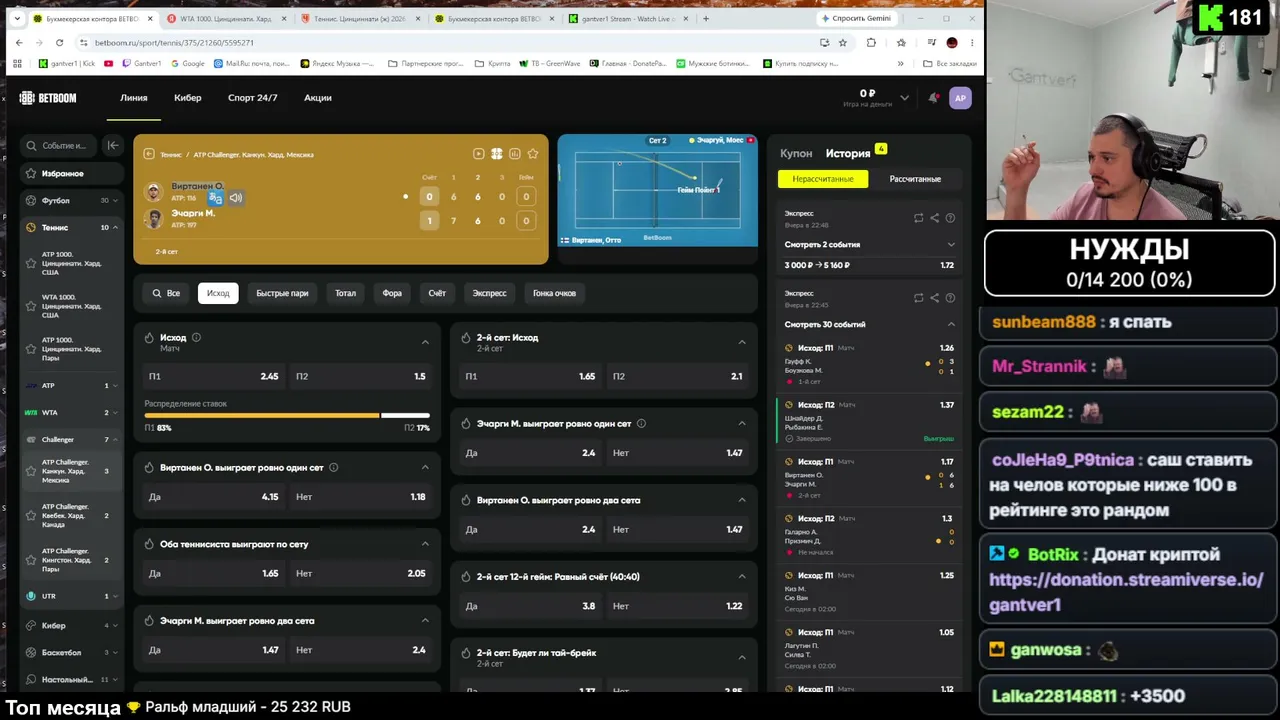Switch to the История tab
The width and height of the screenshot is (1280, 720).
pos(848,153)
